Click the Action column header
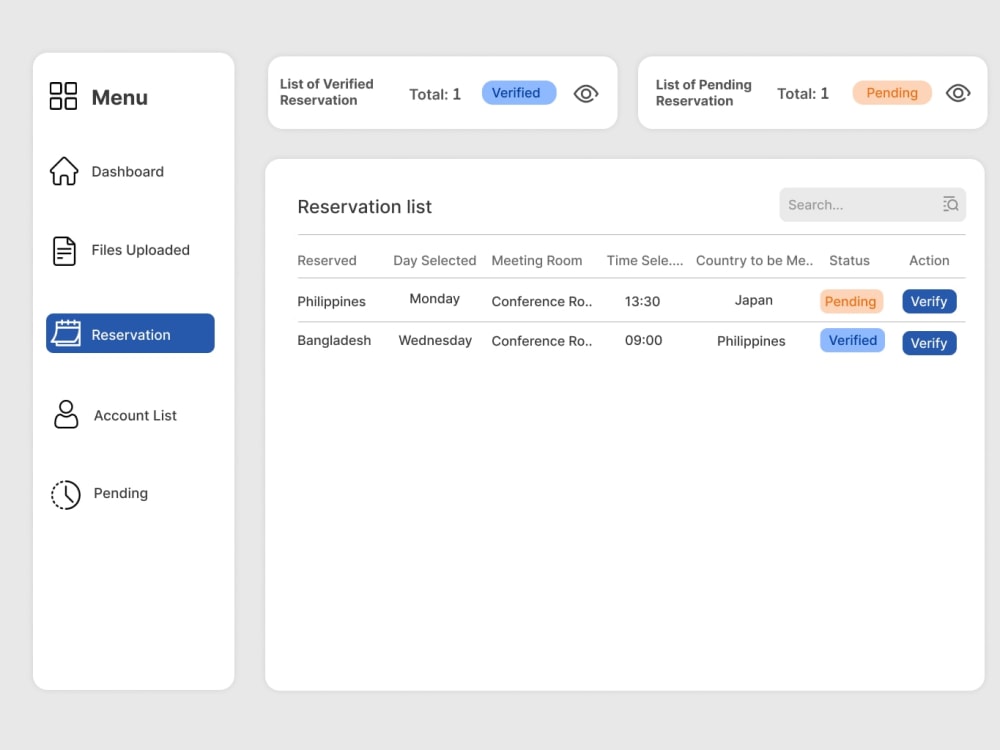The image size is (1000, 750). 929,260
